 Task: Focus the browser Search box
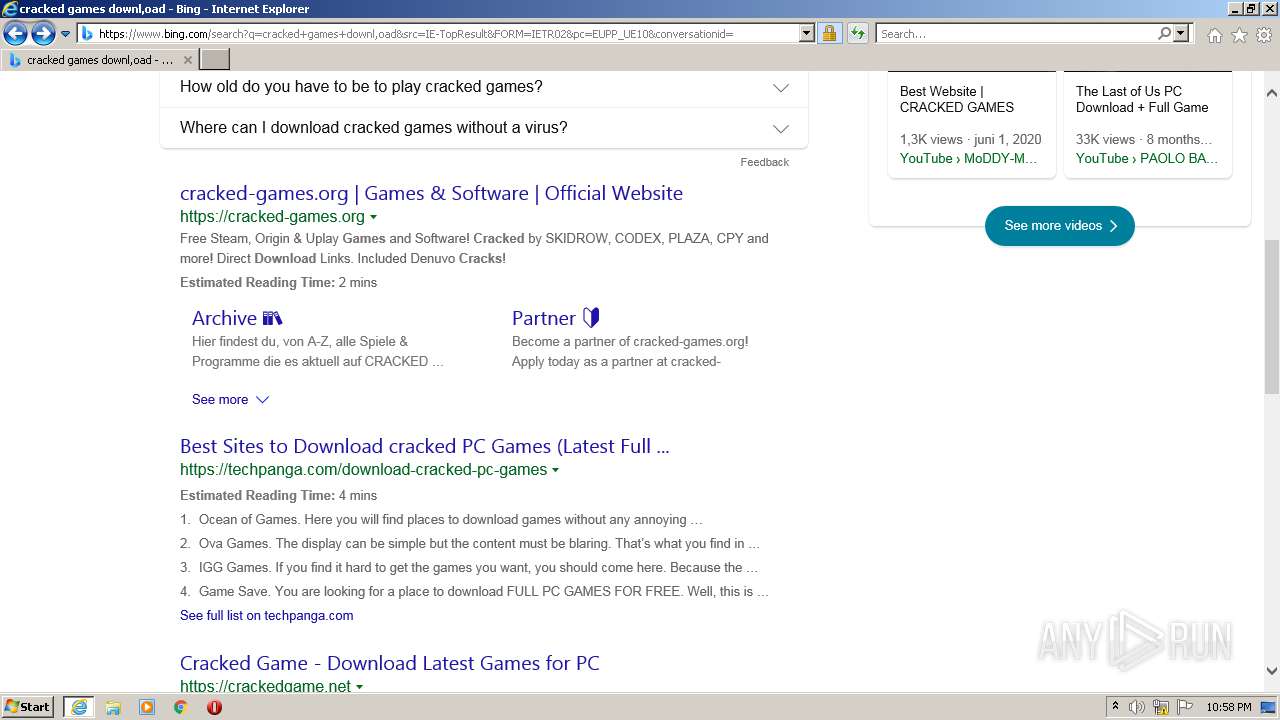(1017, 34)
